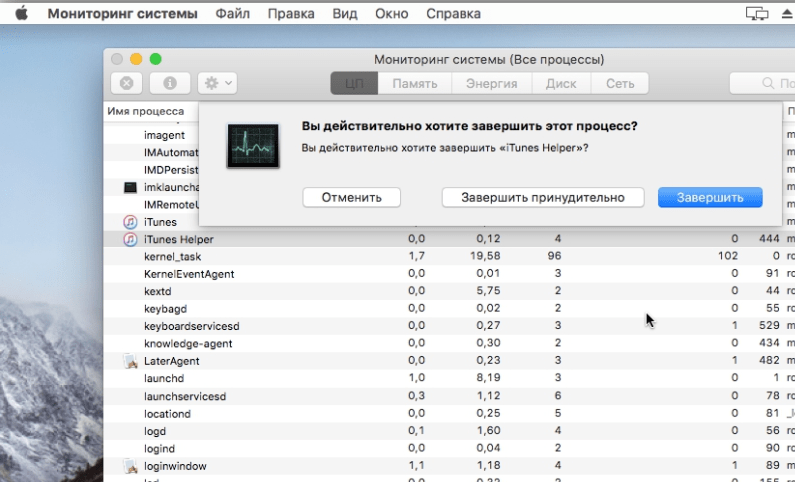Screen dimensions: 795x482
Task: Switch to the Сеть tab
Action: (620, 83)
